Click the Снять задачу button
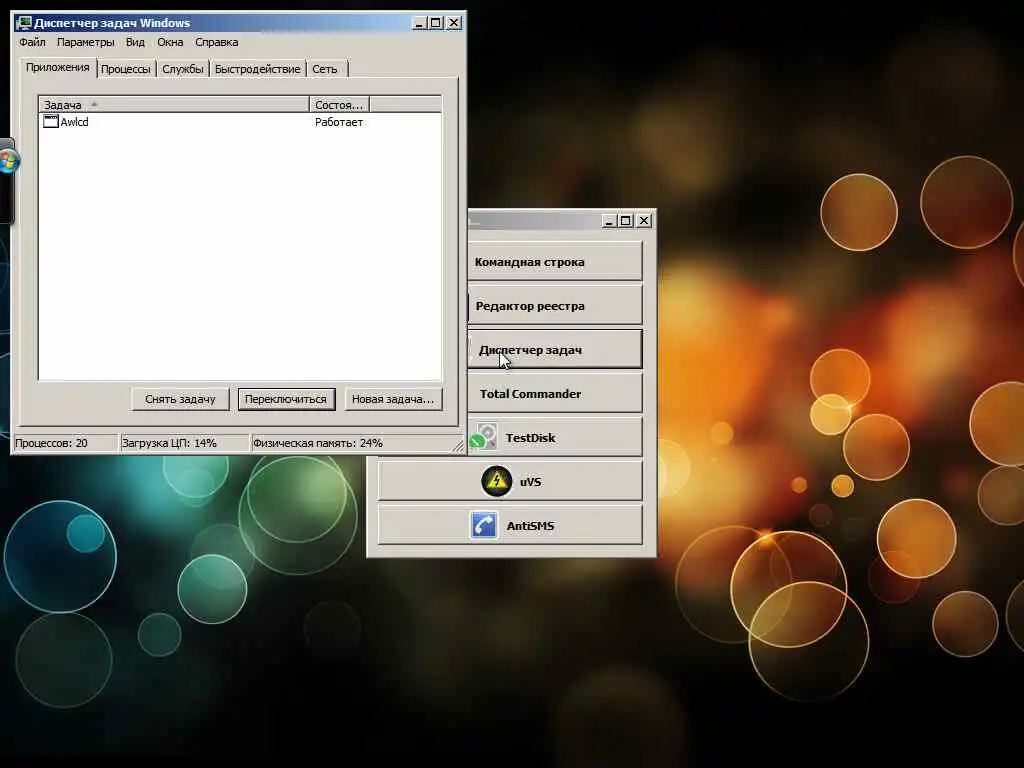This screenshot has width=1024, height=768. (x=180, y=399)
